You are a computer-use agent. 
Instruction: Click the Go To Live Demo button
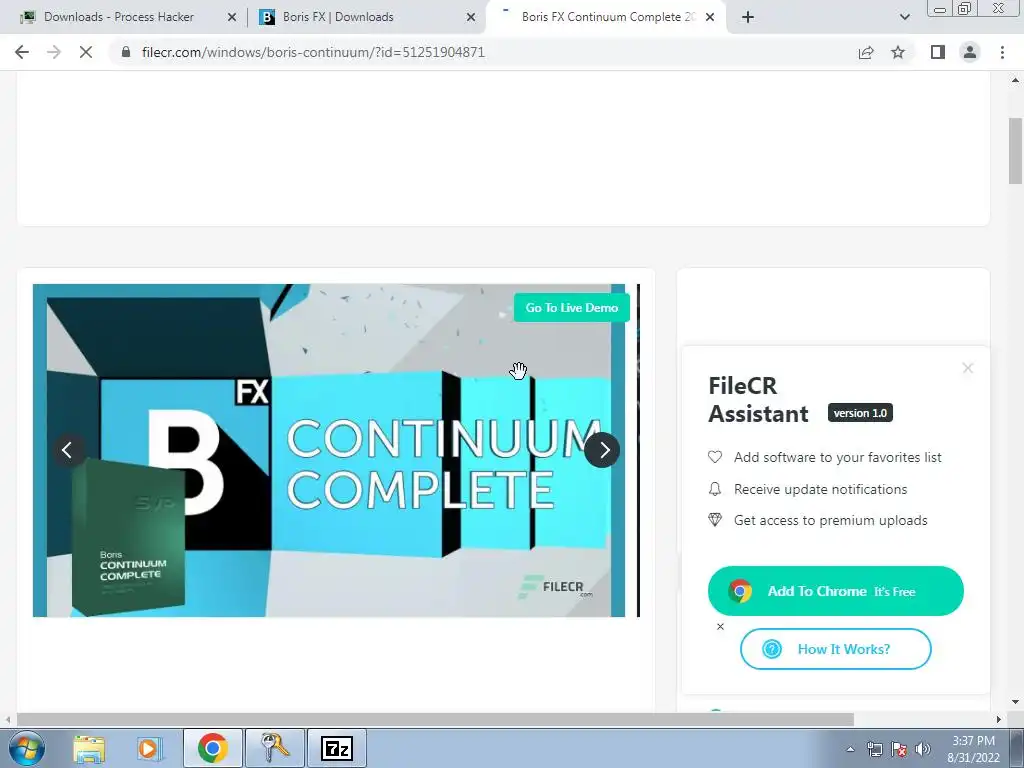pos(571,308)
